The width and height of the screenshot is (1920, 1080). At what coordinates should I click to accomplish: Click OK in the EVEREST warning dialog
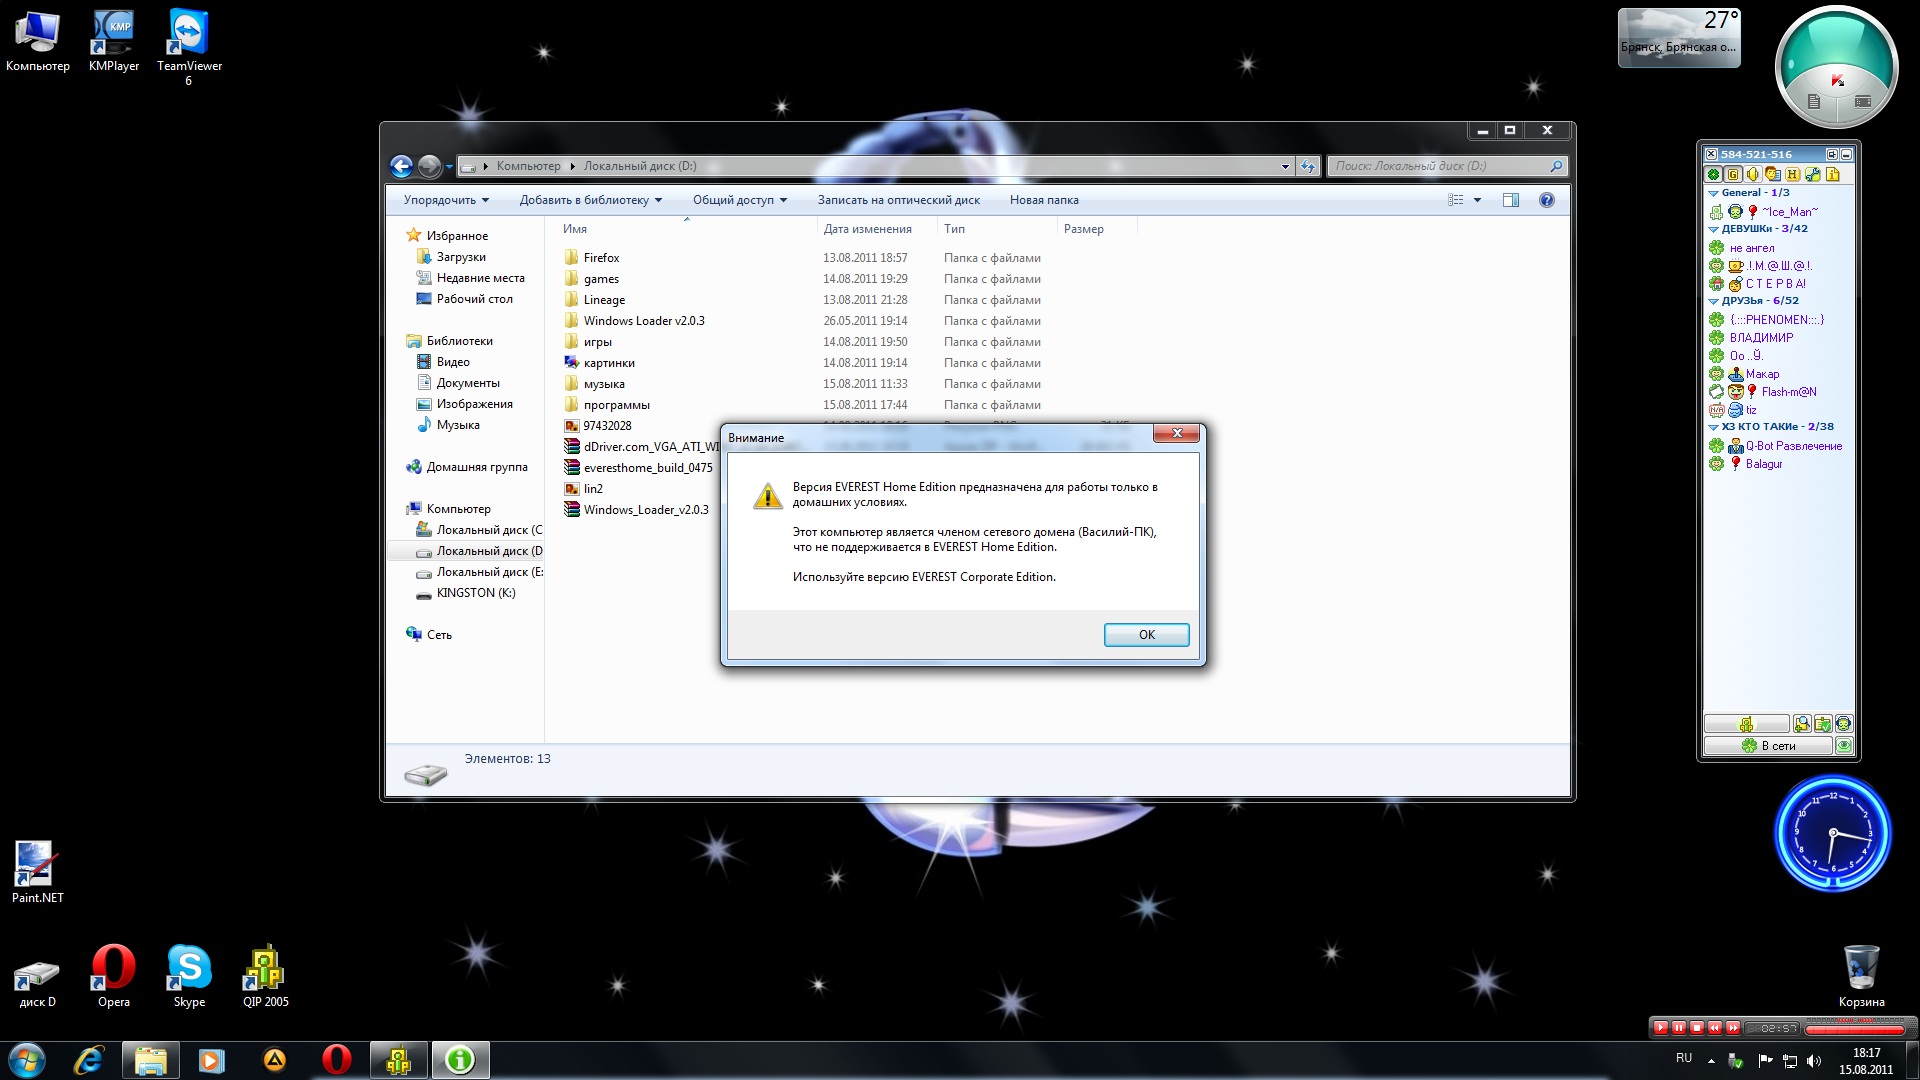click(1146, 635)
